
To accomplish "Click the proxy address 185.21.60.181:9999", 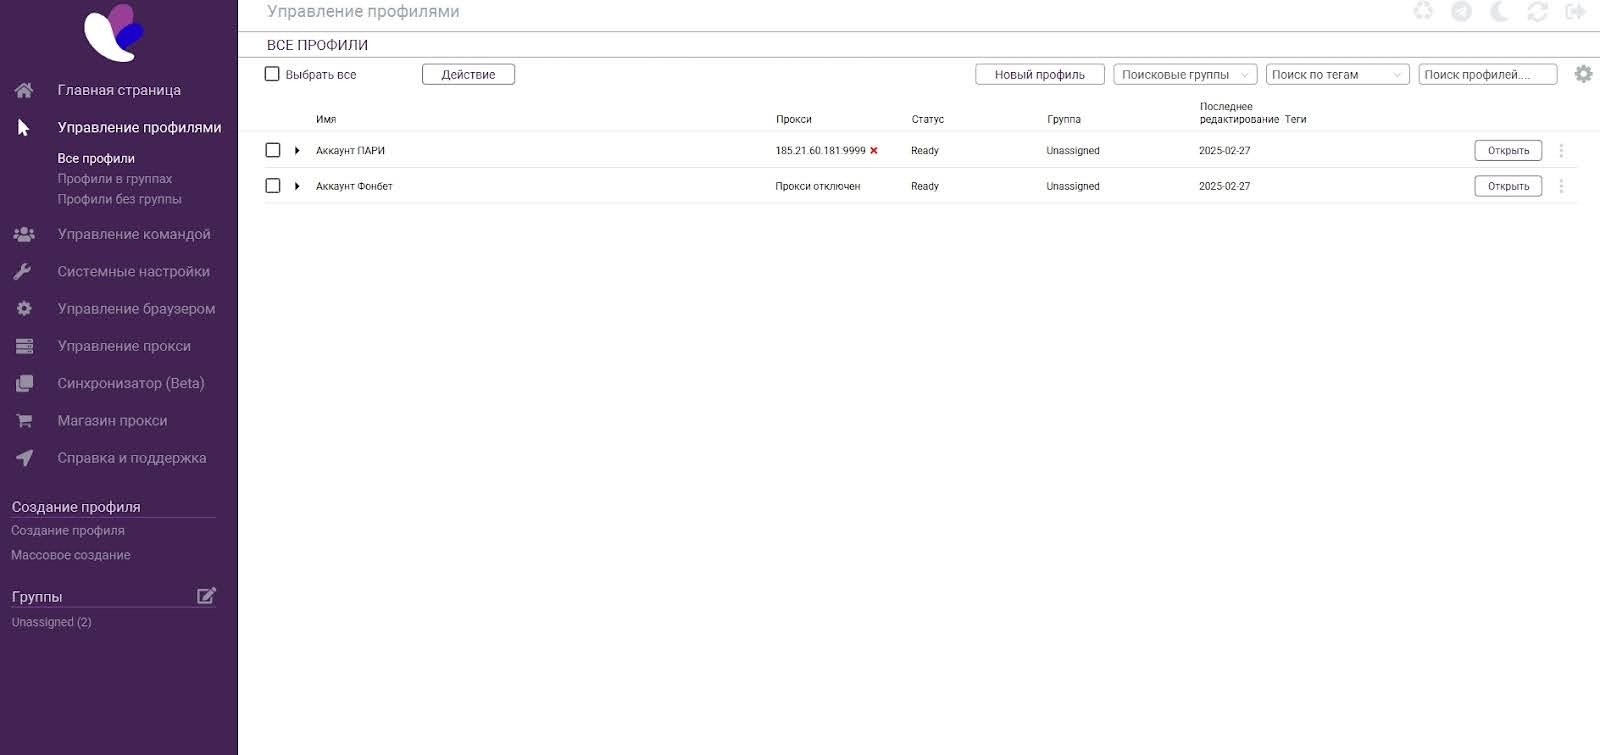I will (820, 151).
